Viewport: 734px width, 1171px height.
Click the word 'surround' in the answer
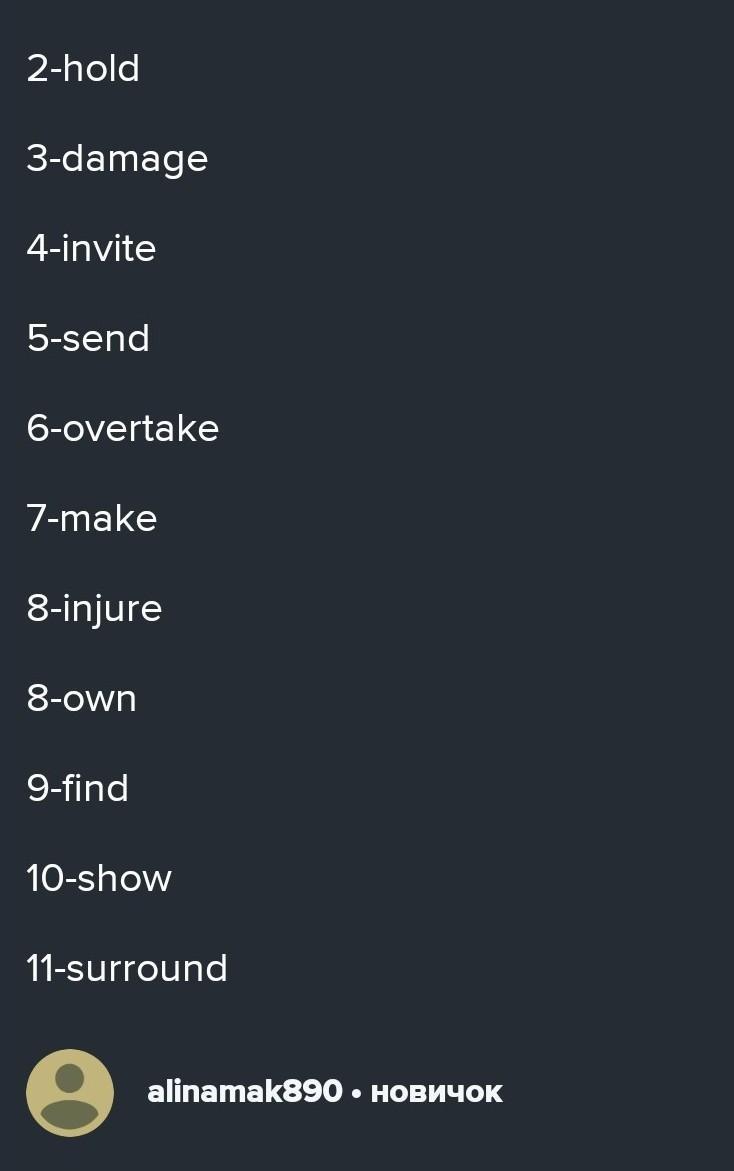[147, 969]
